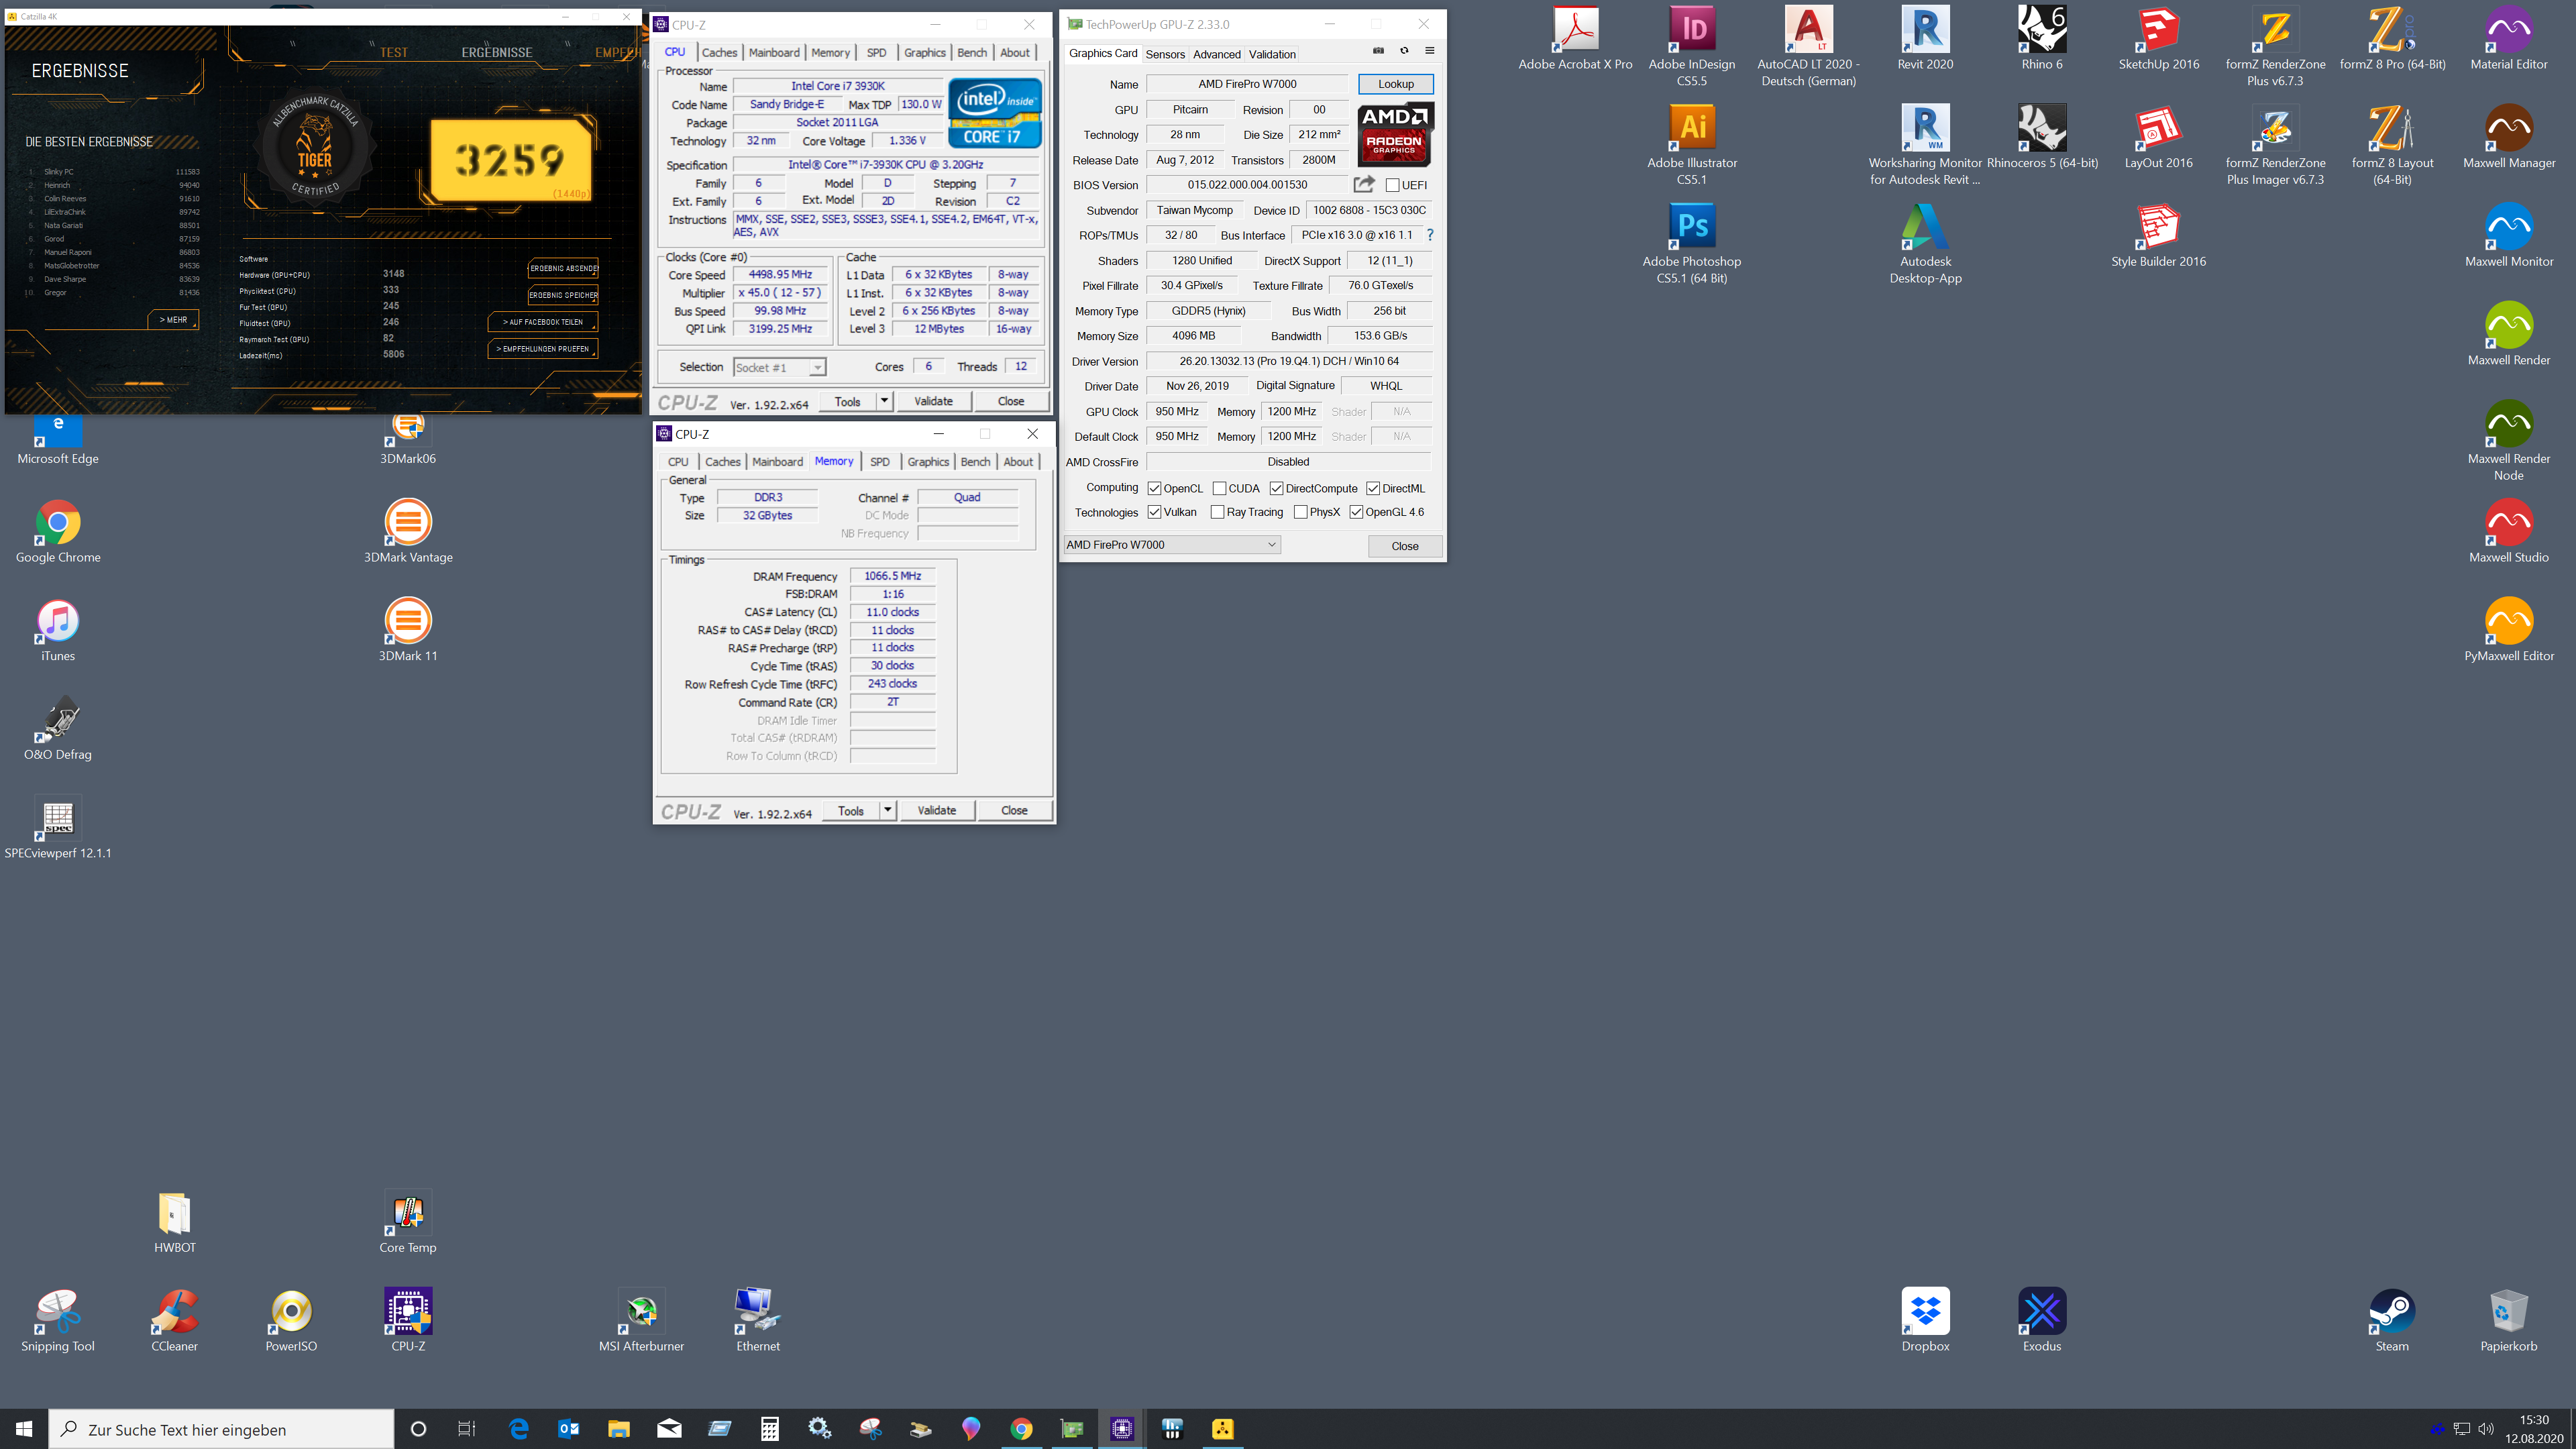Click the MEHR button in Catzilla
This screenshot has height=1449, width=2576.
click(173, 320)
